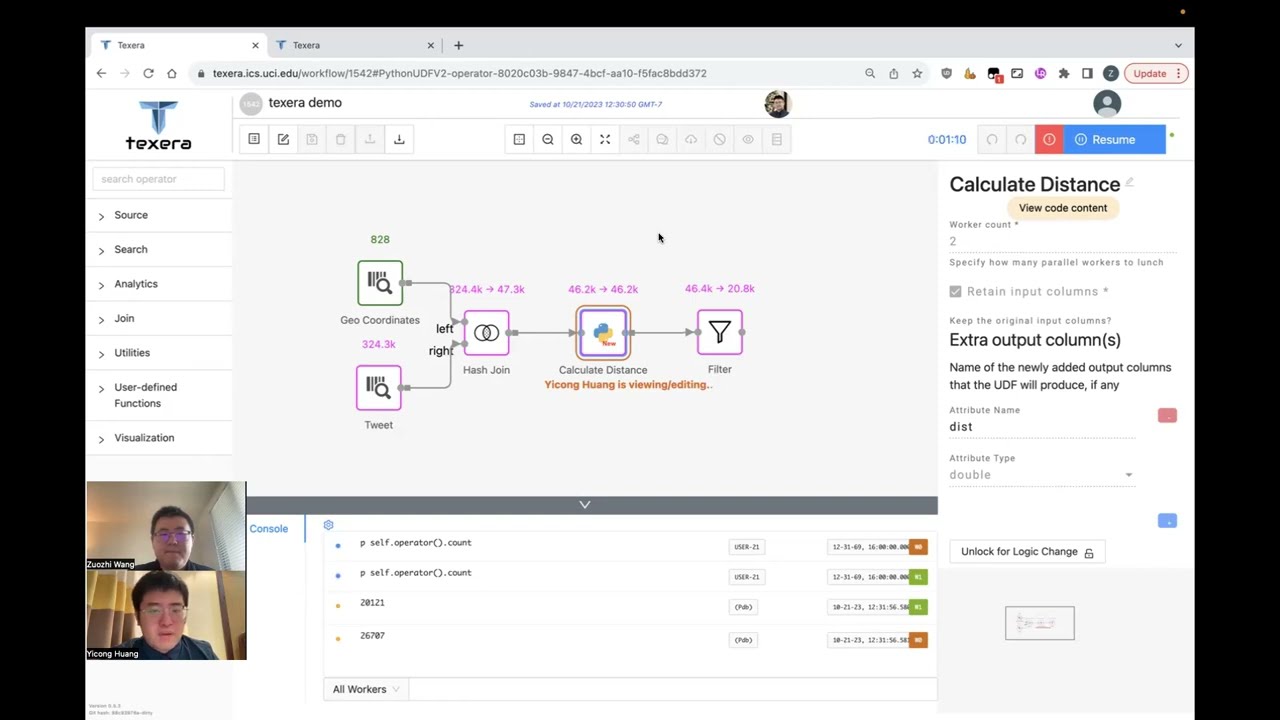Click the Geo Coordinates scan operator icon
The image size is (1280, 720).
(380, 283)
